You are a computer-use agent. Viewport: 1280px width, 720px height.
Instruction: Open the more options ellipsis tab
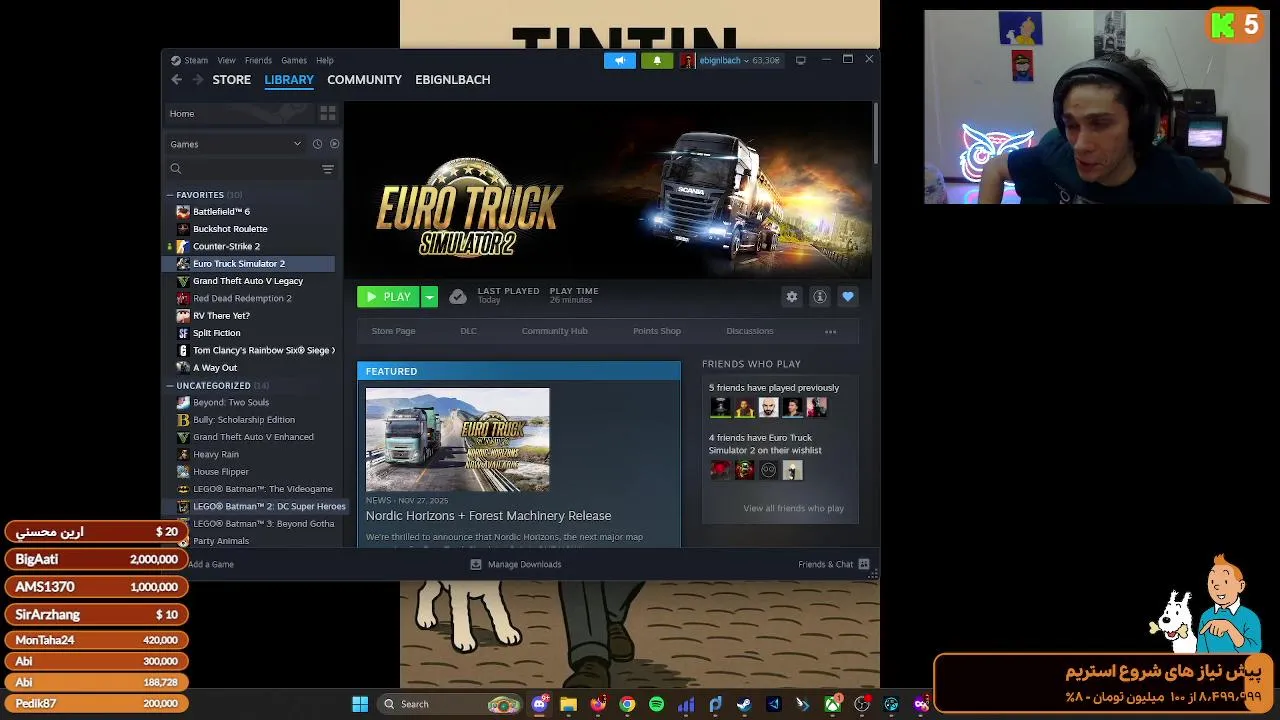pyautogui.click(x=830, y=331)
